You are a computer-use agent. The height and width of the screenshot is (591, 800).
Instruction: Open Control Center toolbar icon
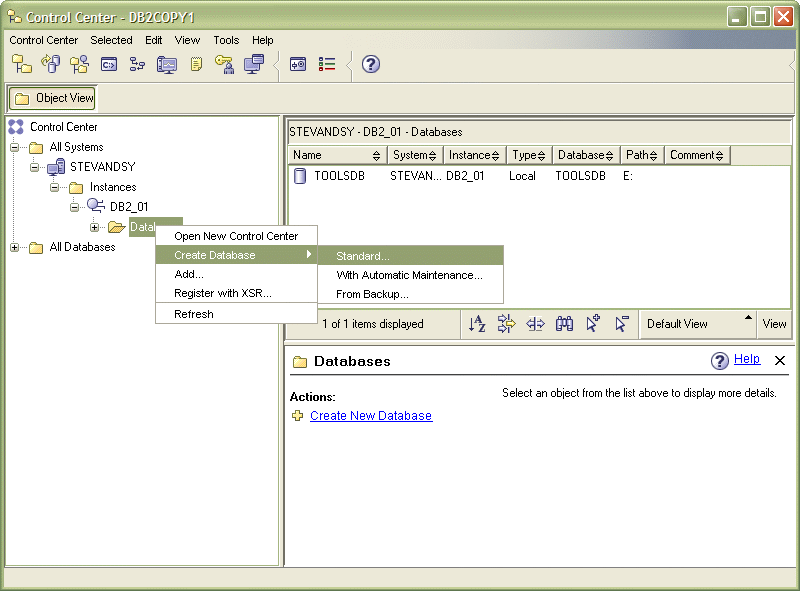coord(21,64)
